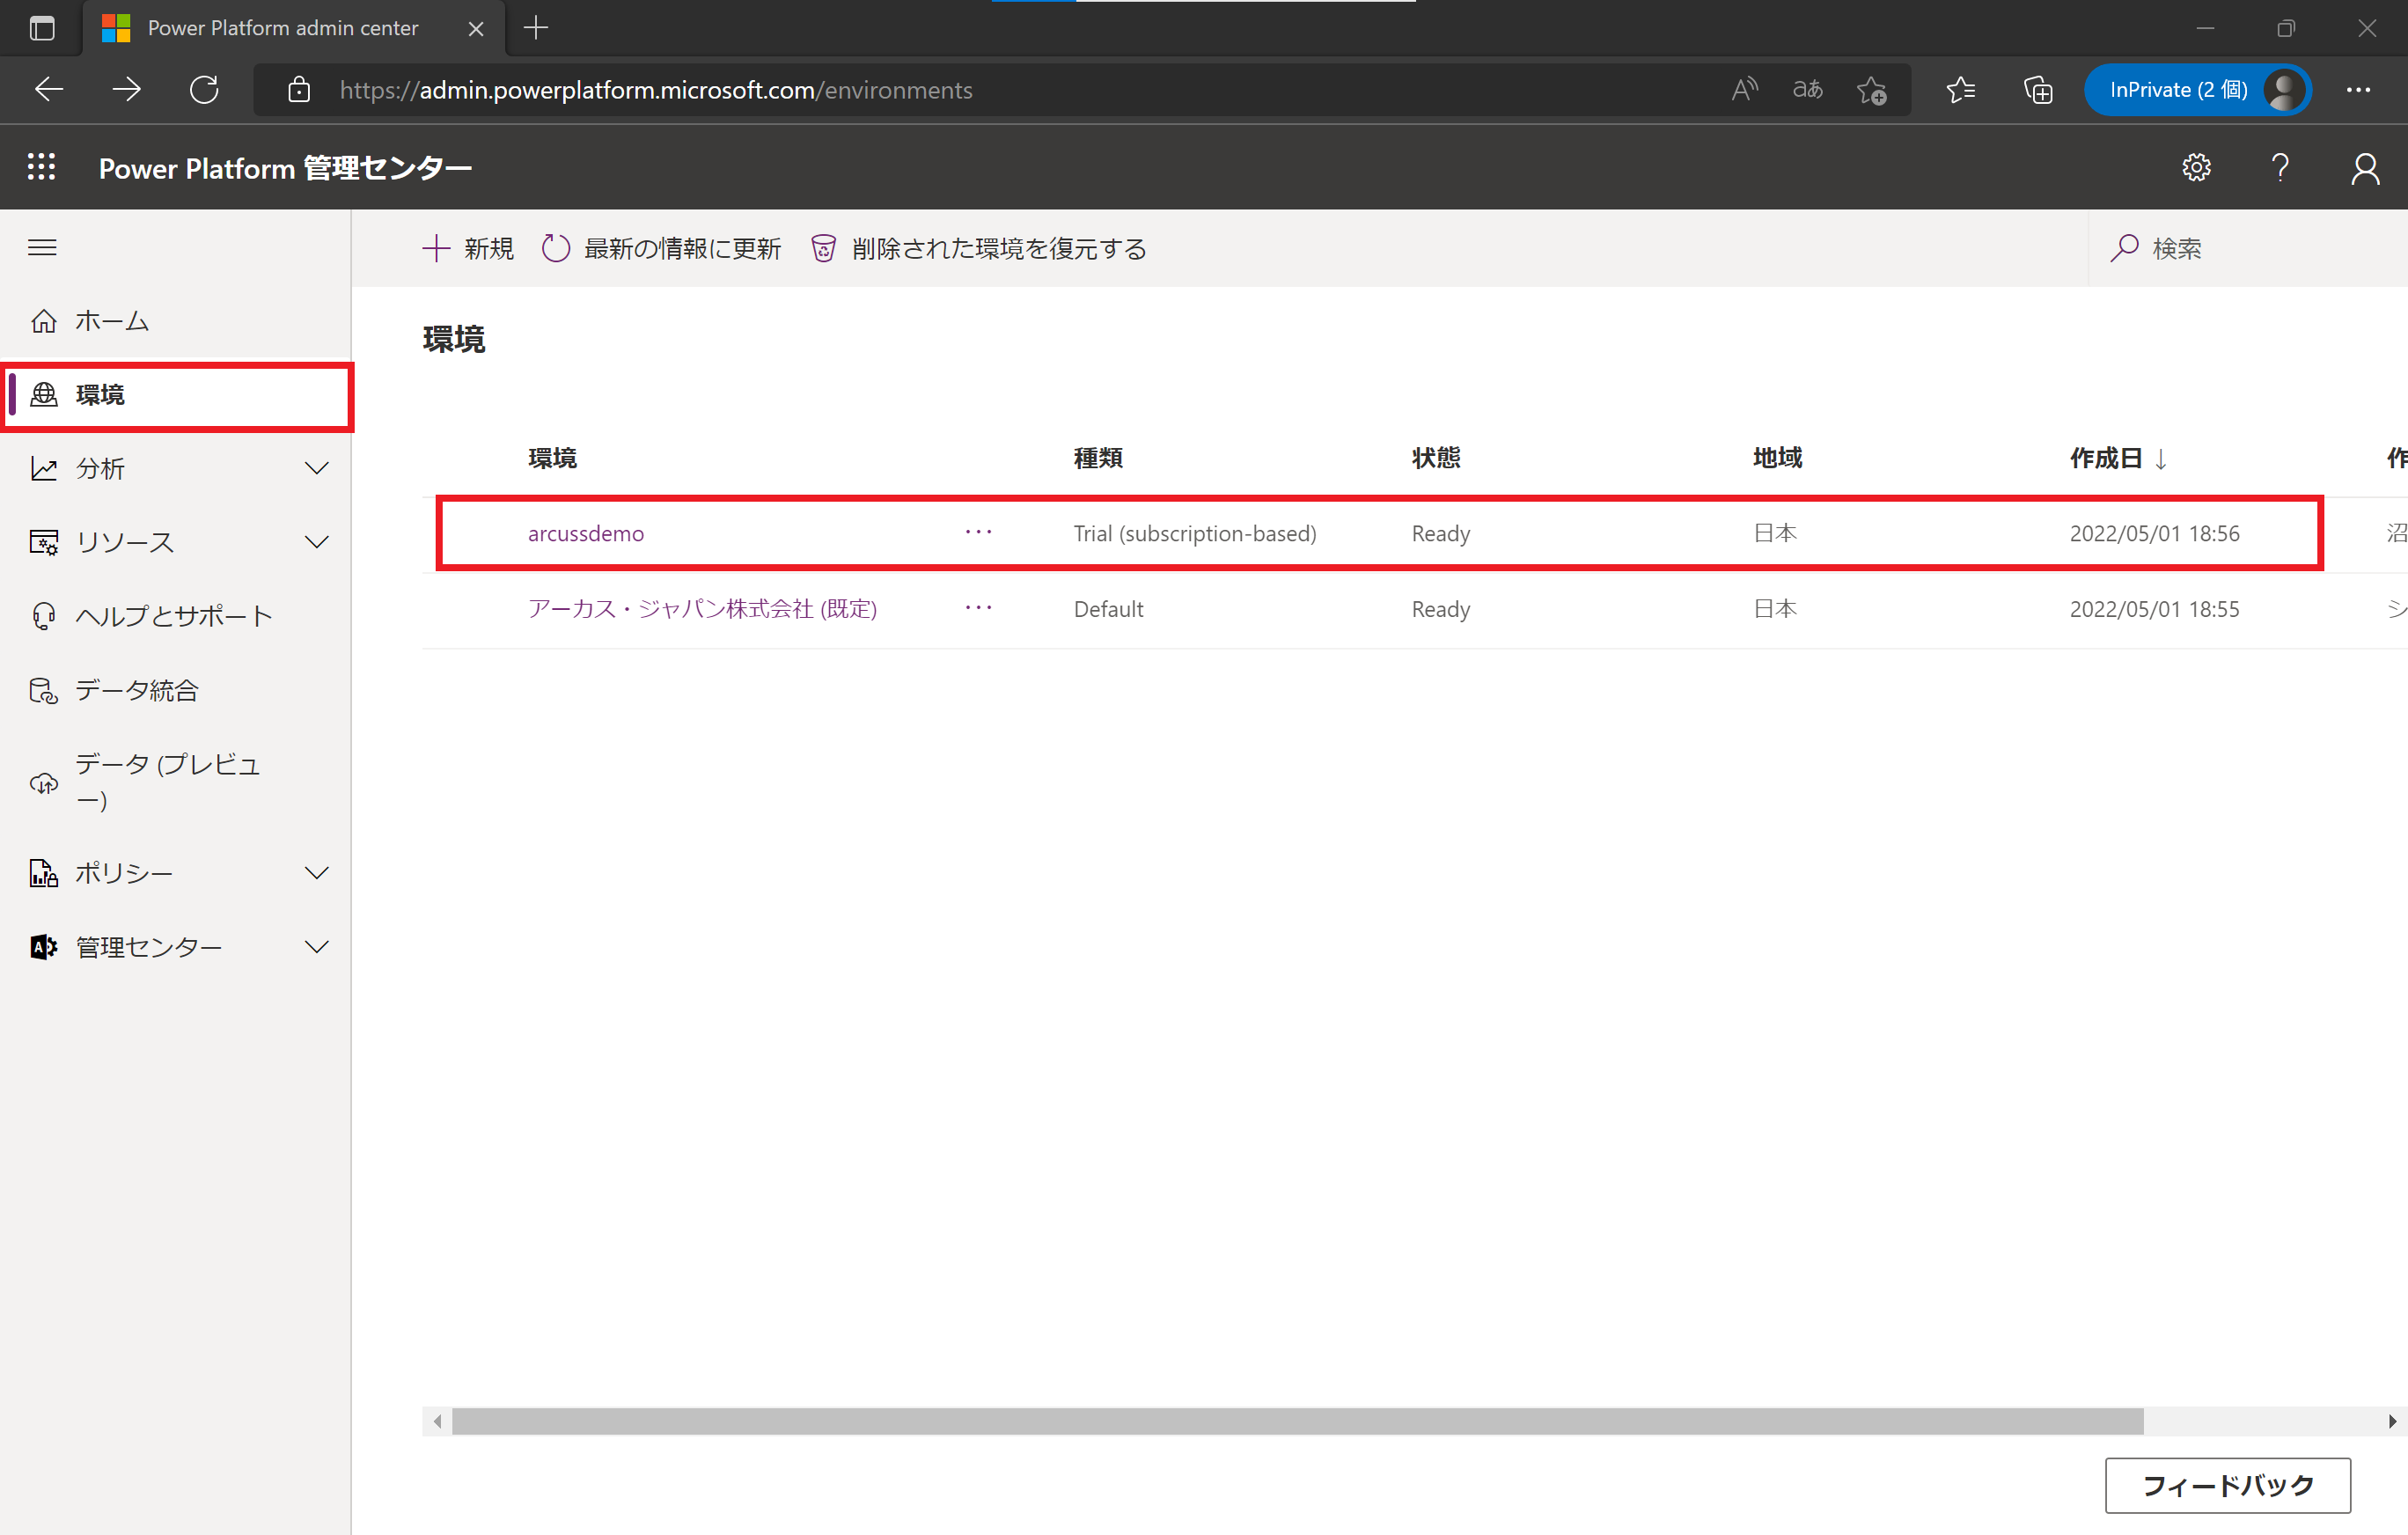Open the tab actions menu icon

click(x=42, y=28)
